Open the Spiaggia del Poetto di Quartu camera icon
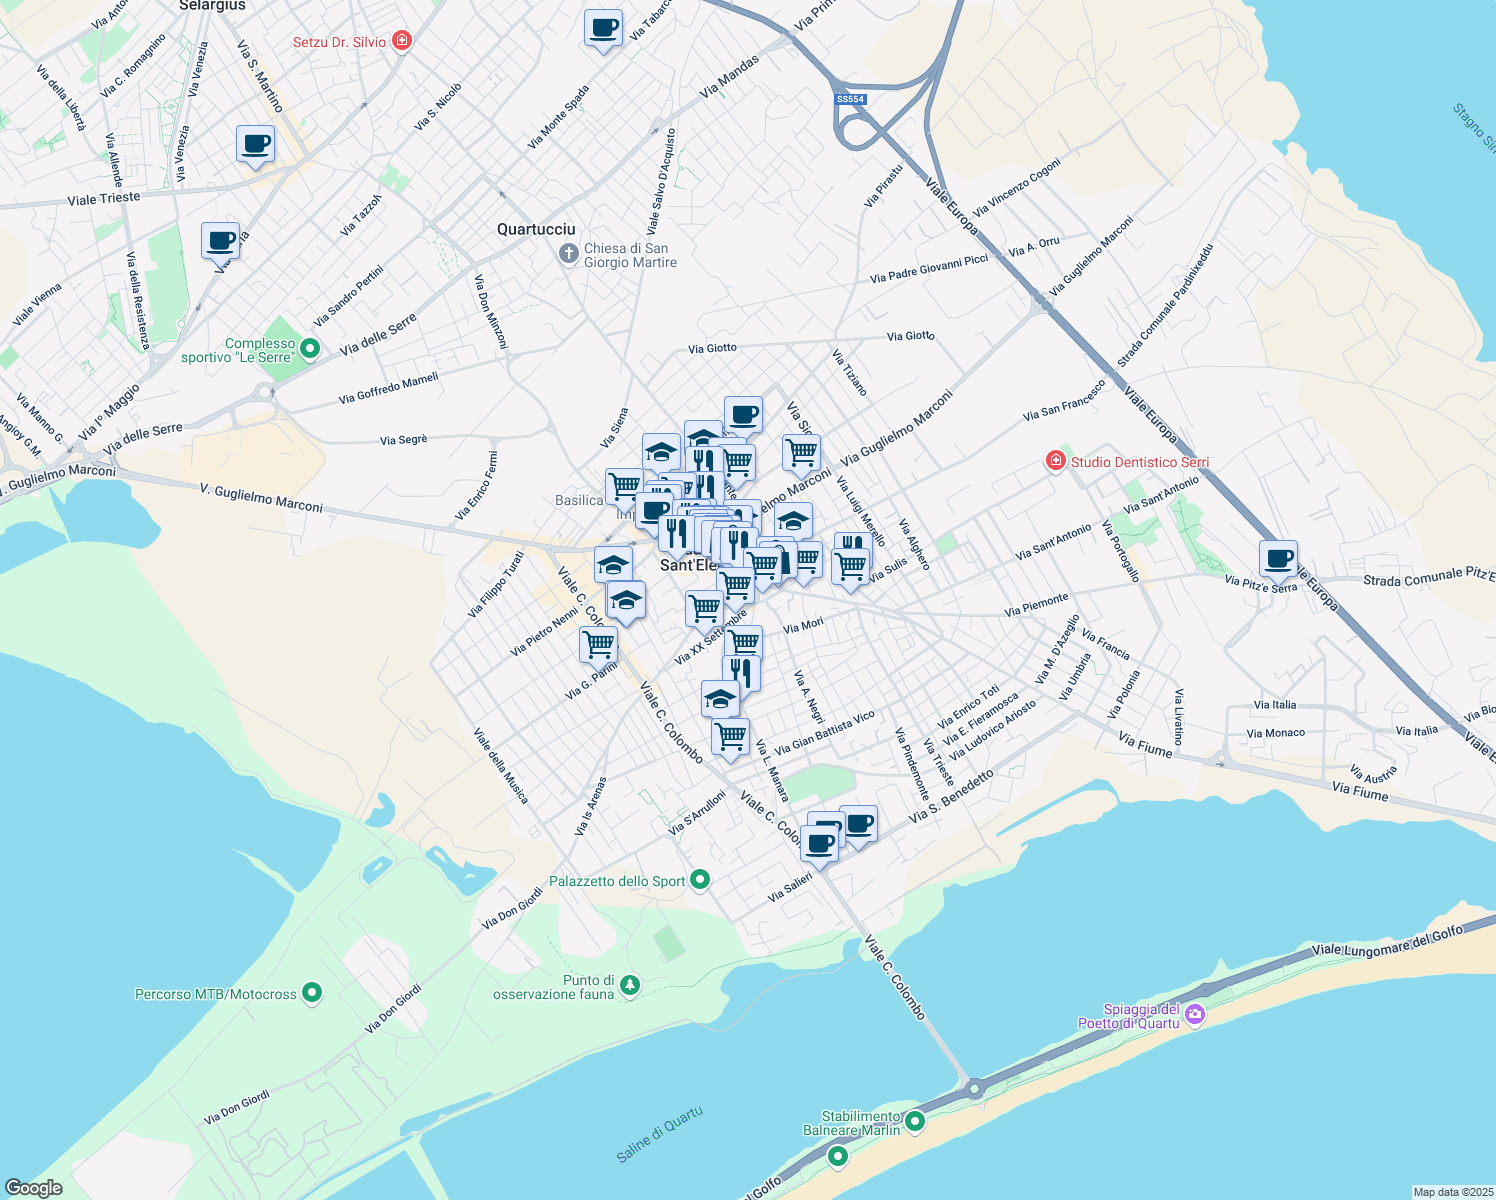1496x1200 pixels. pyautogui.click(x=1194, y=1016)
